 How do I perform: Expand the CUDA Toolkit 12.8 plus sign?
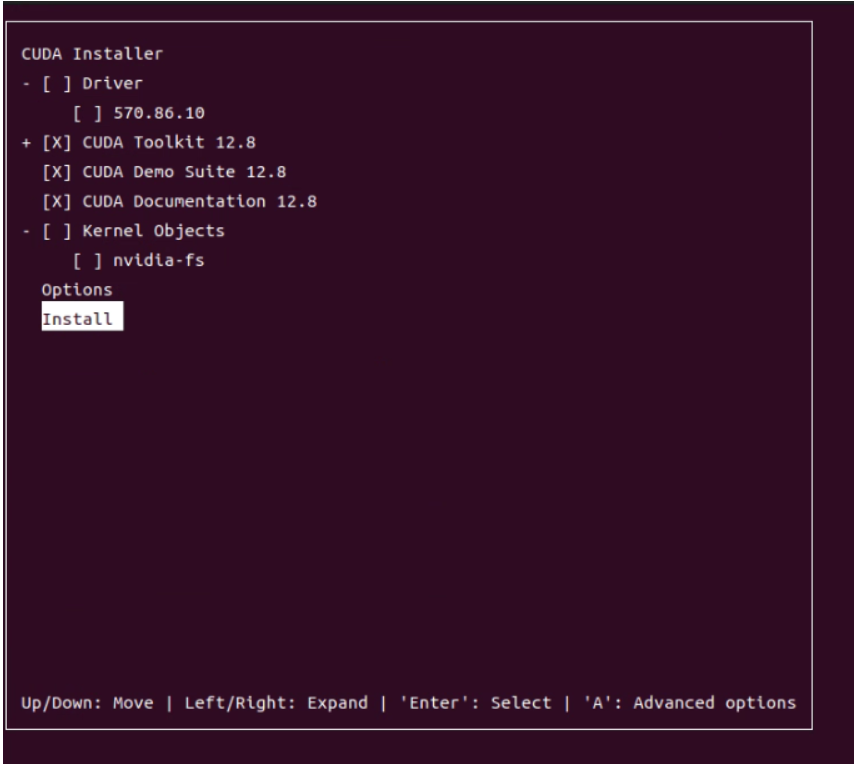(25, 142)
